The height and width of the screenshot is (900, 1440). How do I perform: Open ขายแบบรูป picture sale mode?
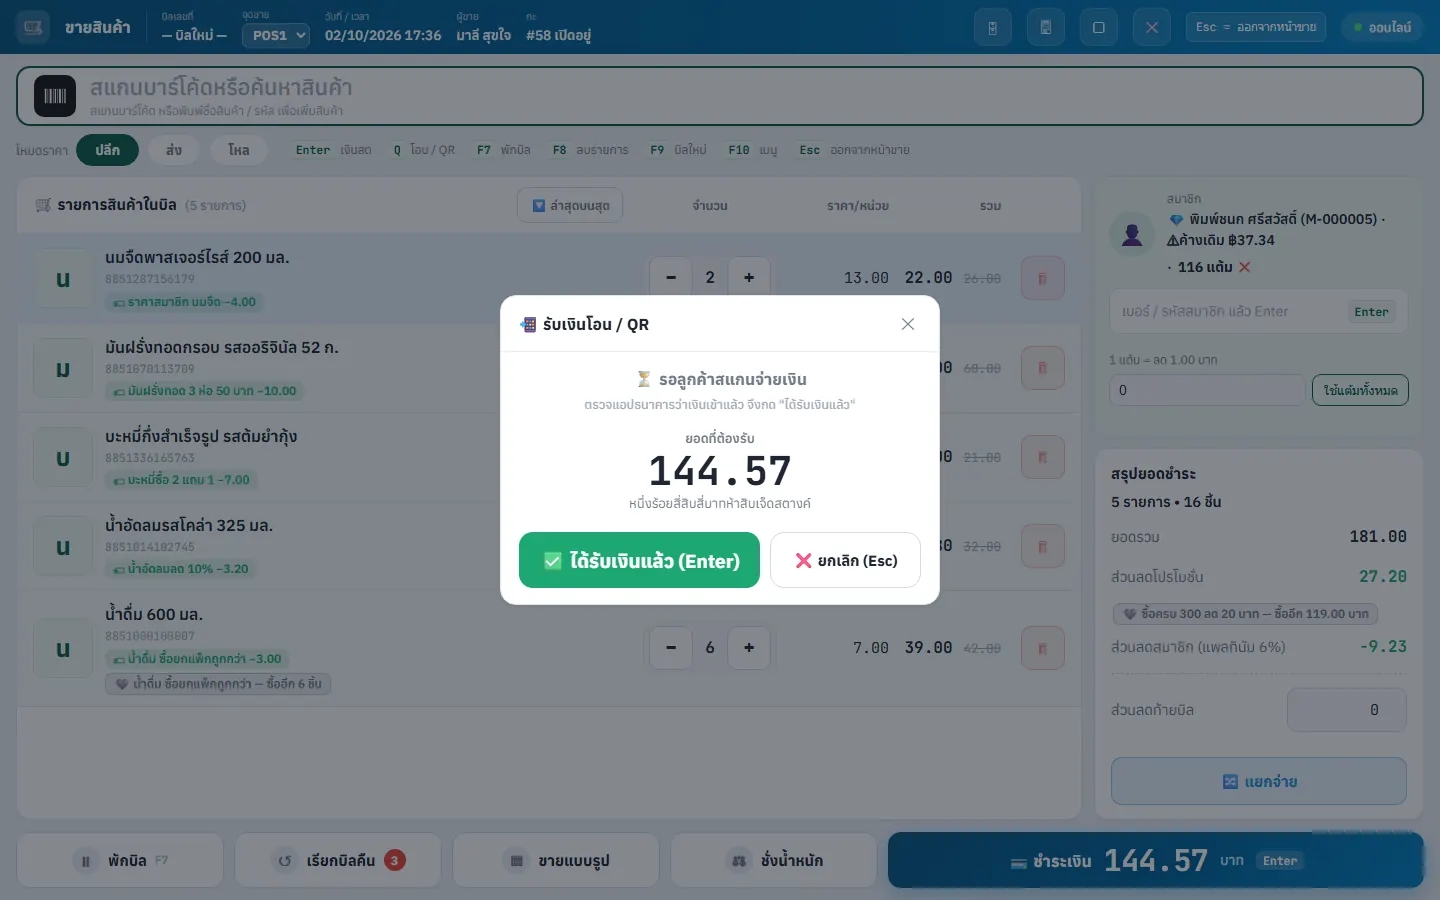point(556,860)
